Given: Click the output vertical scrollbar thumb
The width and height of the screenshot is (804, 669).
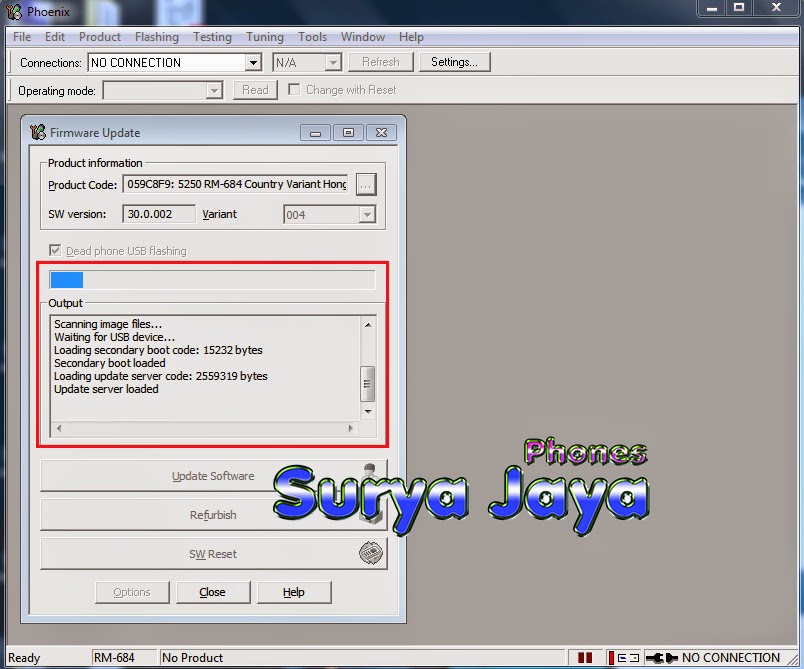Looking at the screenshot, I should [x=367, y=383].
